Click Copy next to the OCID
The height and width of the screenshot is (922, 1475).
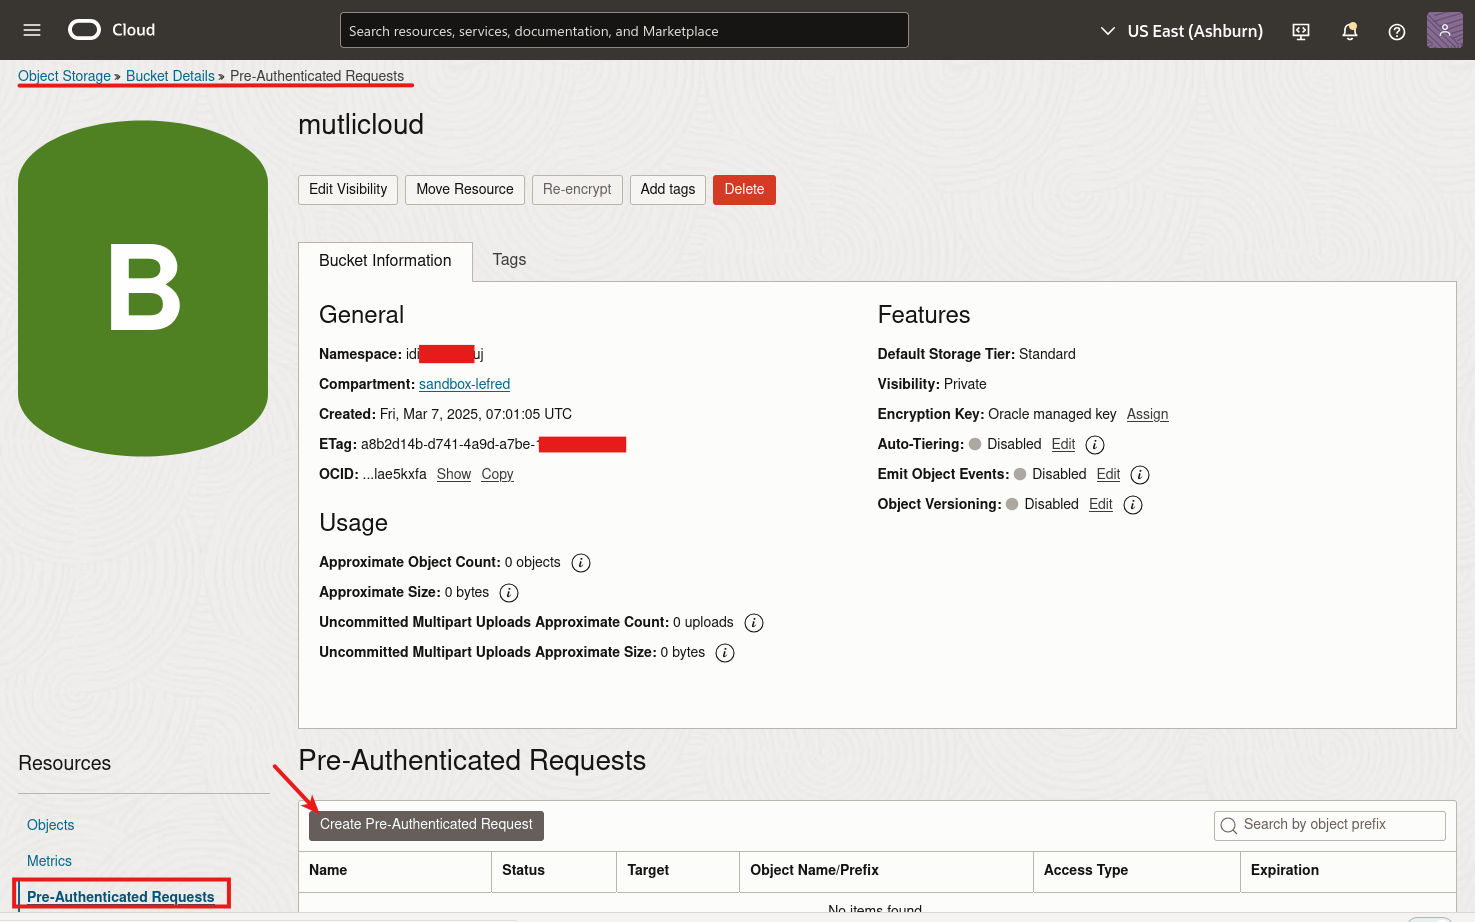pyautogui.click(x=497, y=474)
